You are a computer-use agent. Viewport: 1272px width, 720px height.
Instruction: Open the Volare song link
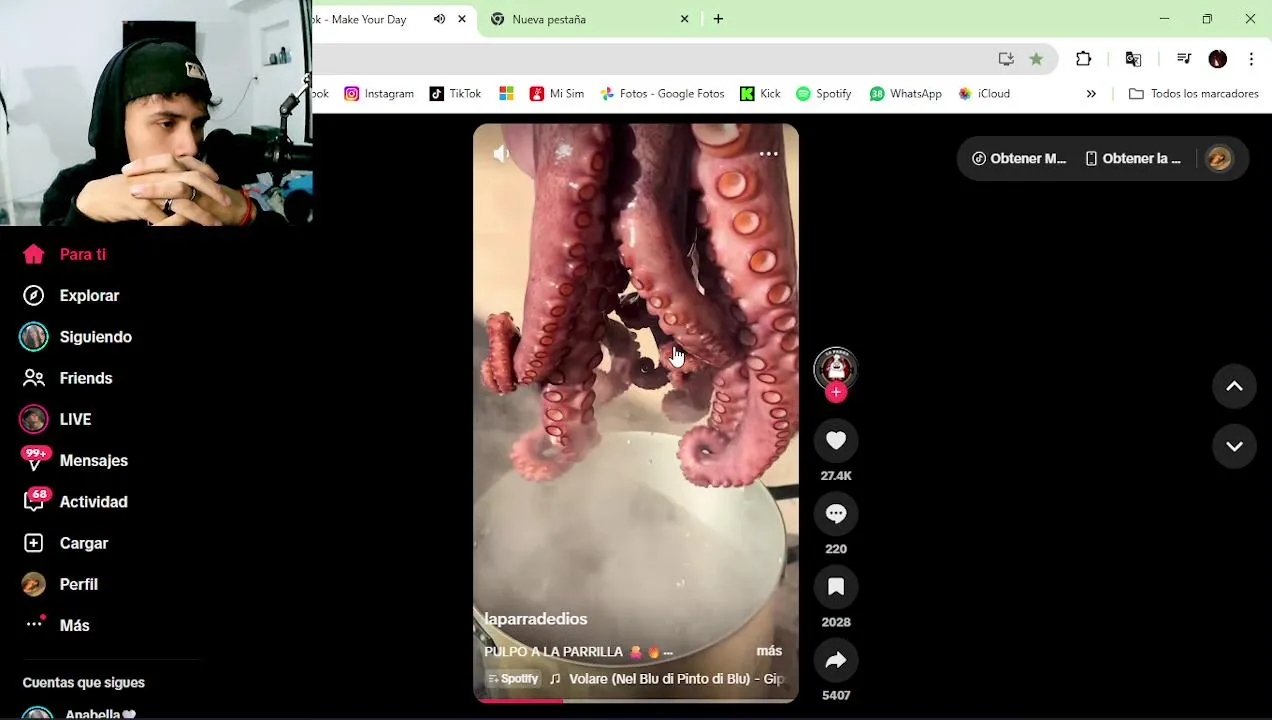pos(676,679)
